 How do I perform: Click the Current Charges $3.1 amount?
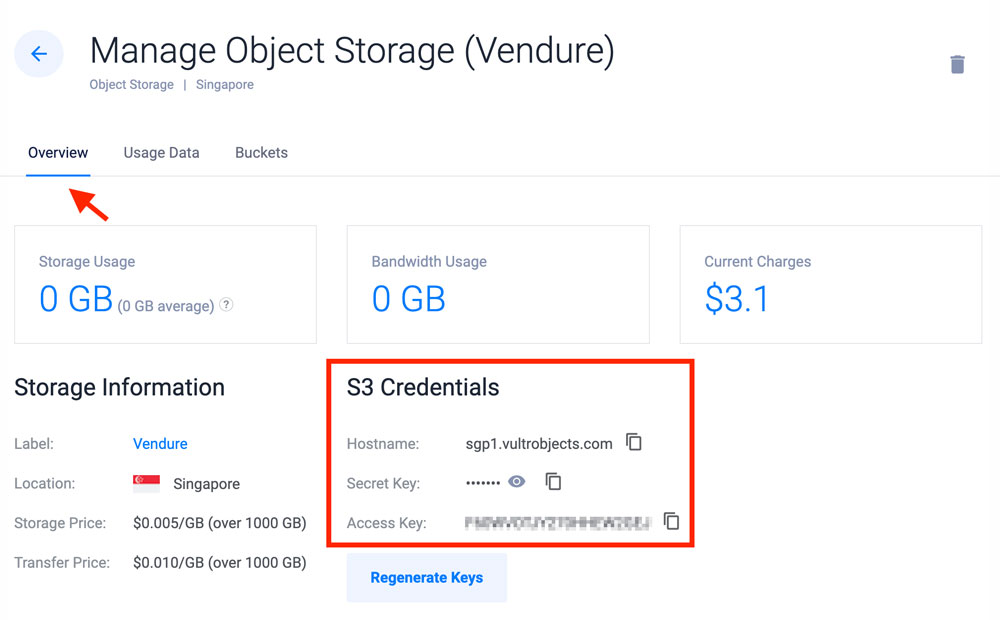(x=736, y=299)
